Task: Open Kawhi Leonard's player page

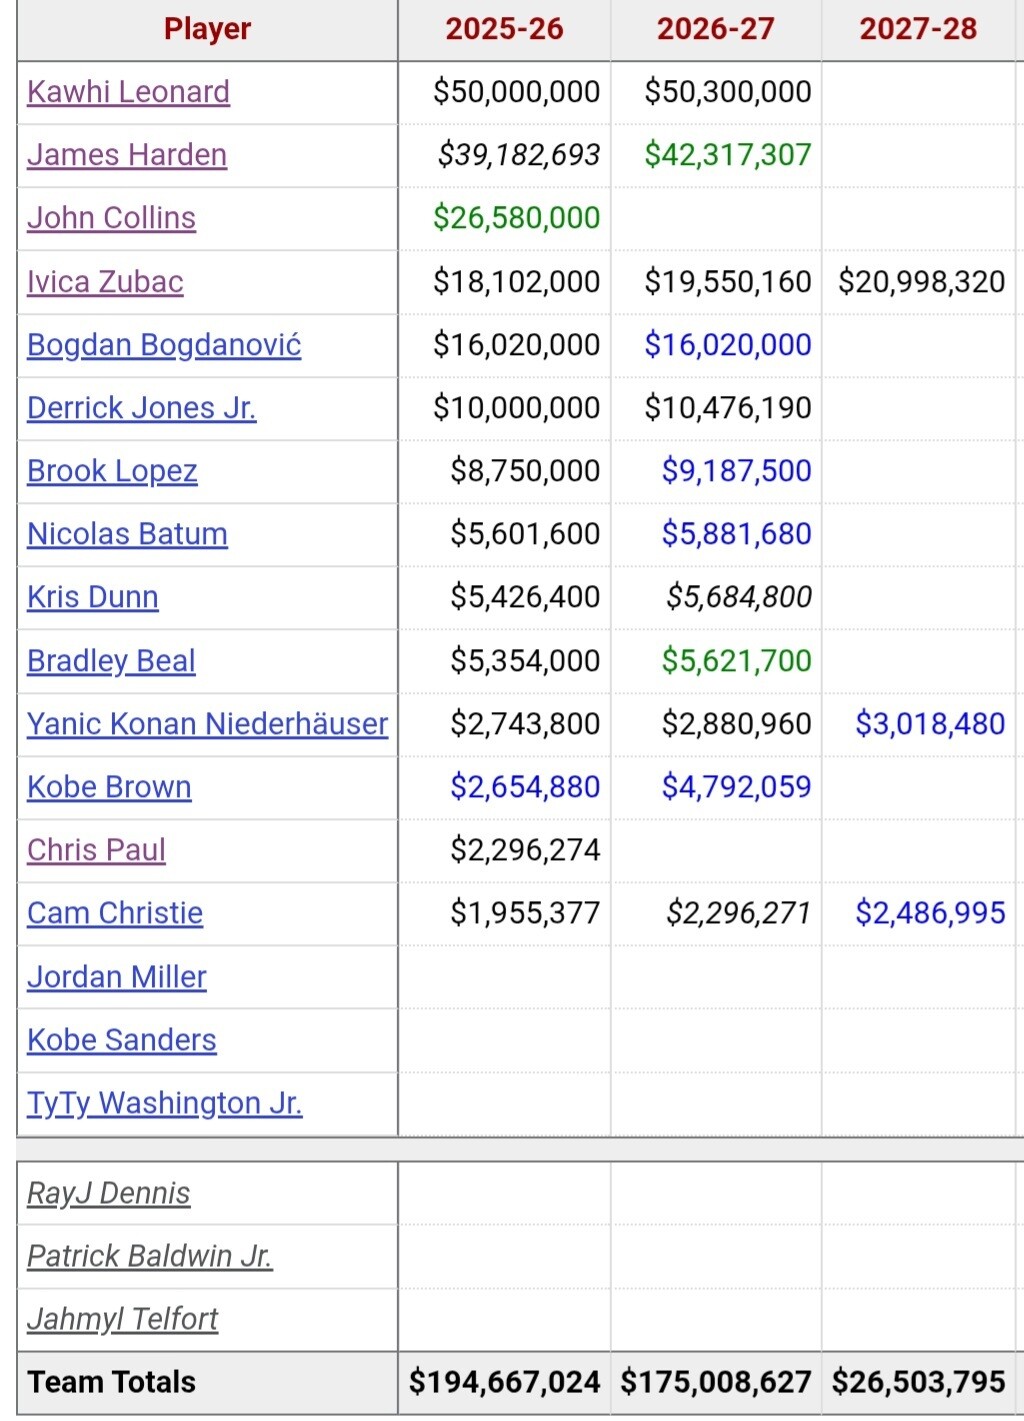Action: click(128, 92)
